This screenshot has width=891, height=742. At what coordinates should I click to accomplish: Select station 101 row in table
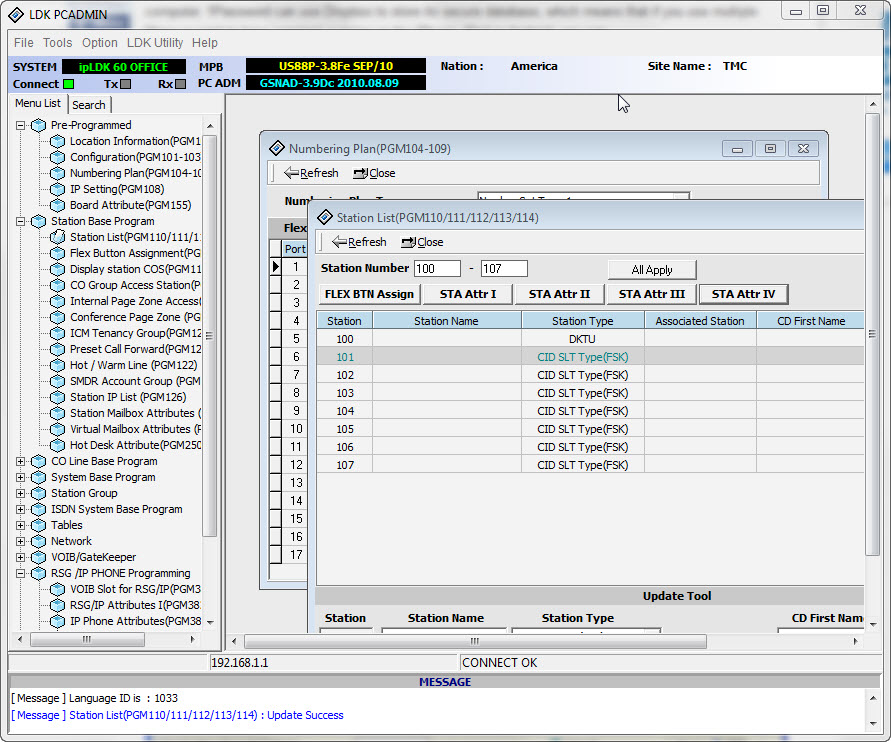345,357
